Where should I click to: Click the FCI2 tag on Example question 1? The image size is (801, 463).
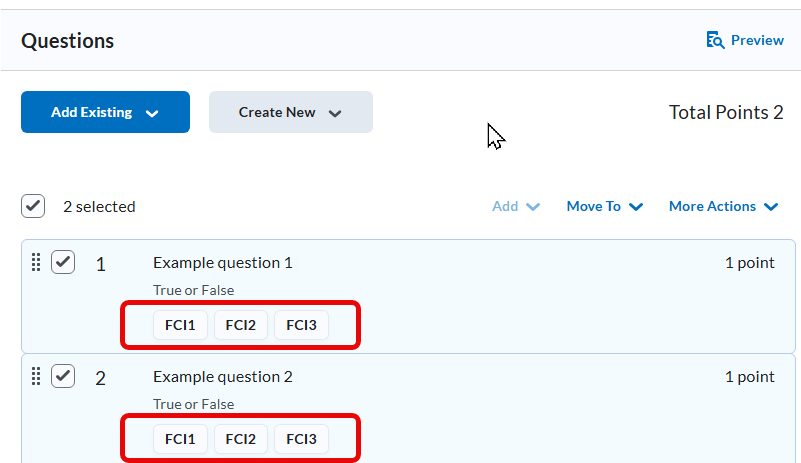pyautogui.click(x=241, y=325)
